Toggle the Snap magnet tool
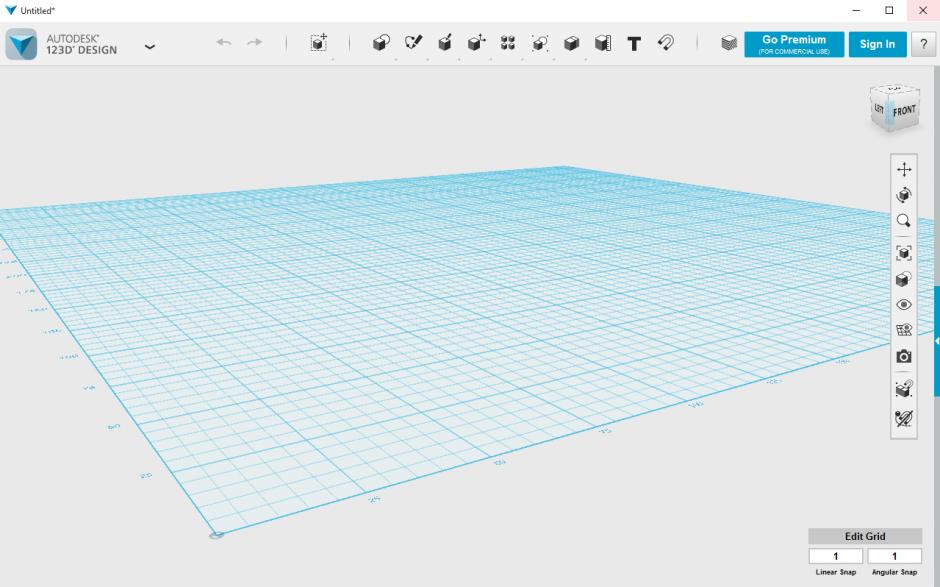This screenshot has width=940, height=587. tap(665, 42)
